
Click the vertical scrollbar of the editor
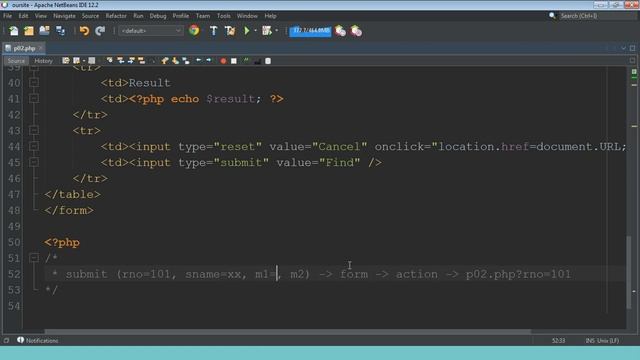(x=629, y=272)
